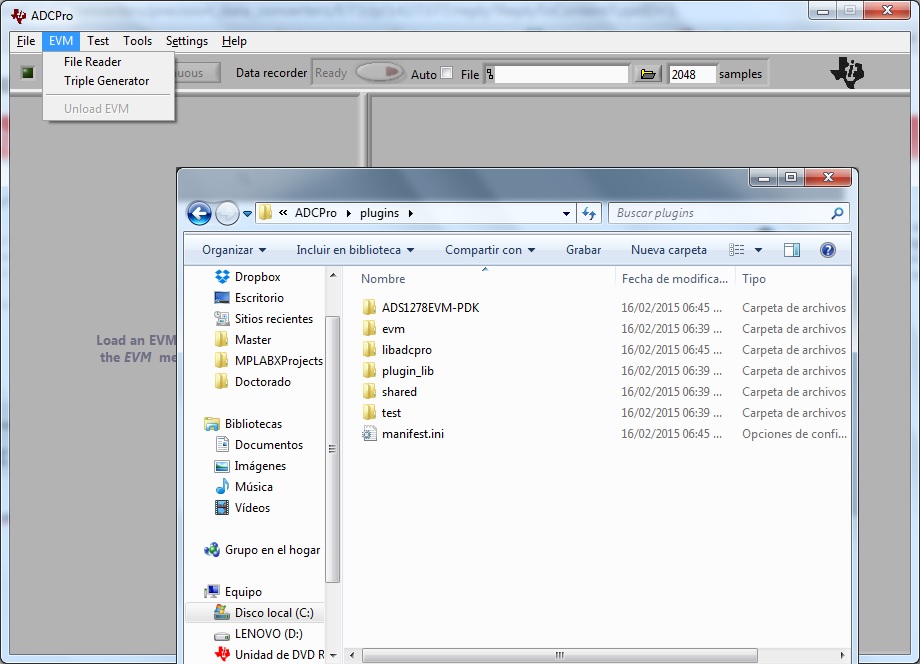The width and height of the screenshot is (920, 664).
Task: Click the Explorer help question icon
Action: [x=828, y=250]
